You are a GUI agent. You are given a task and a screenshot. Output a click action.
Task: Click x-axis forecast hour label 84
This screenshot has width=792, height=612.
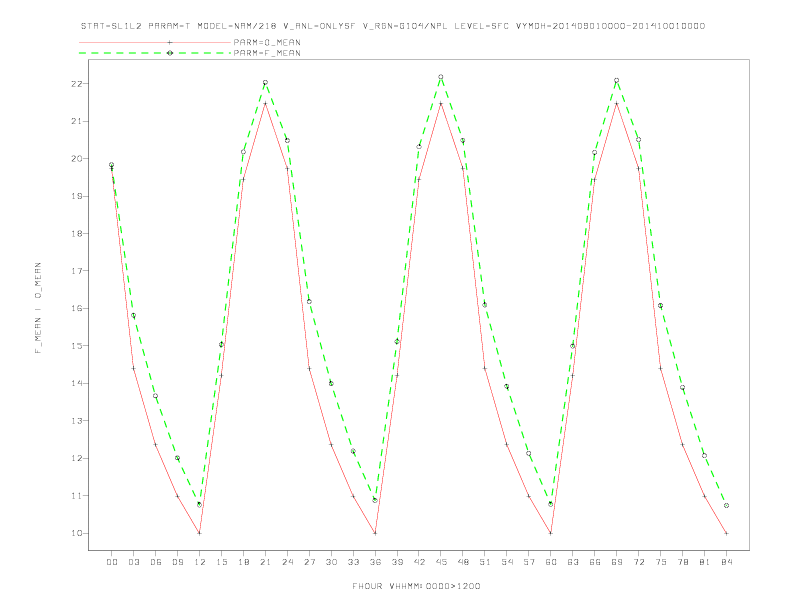[726, 562]
